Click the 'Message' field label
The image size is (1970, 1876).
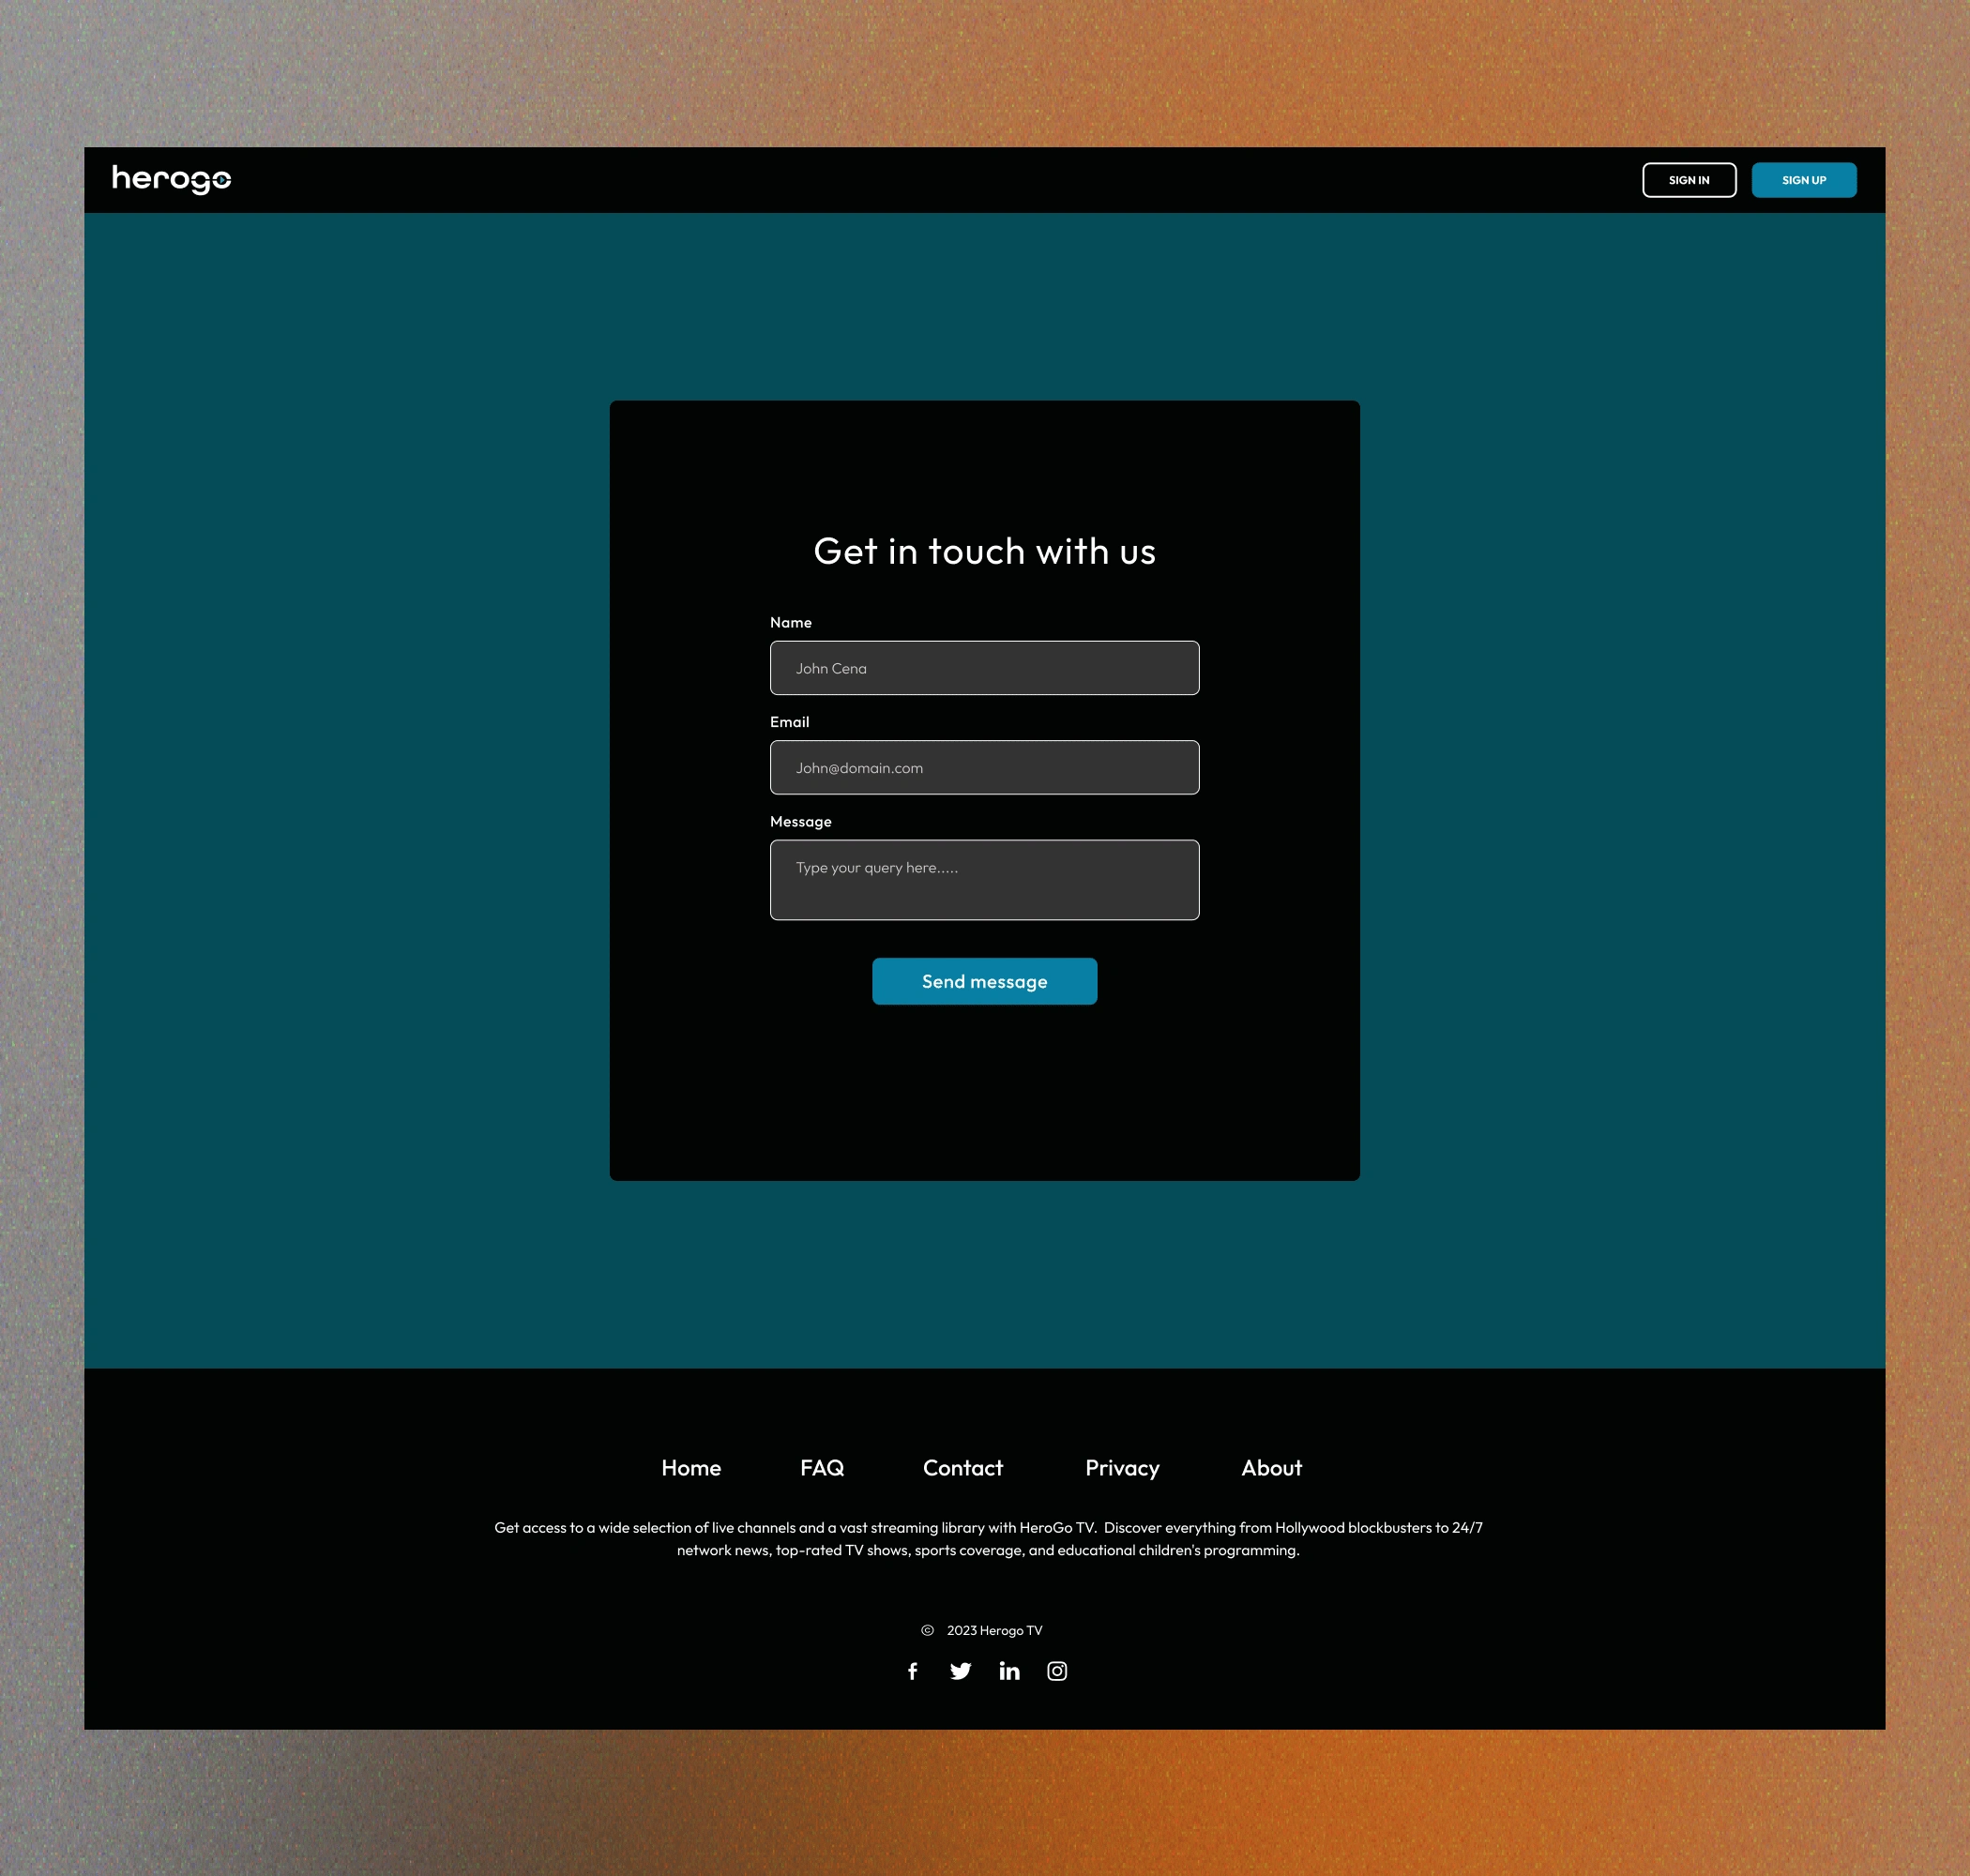coord(800,821)
